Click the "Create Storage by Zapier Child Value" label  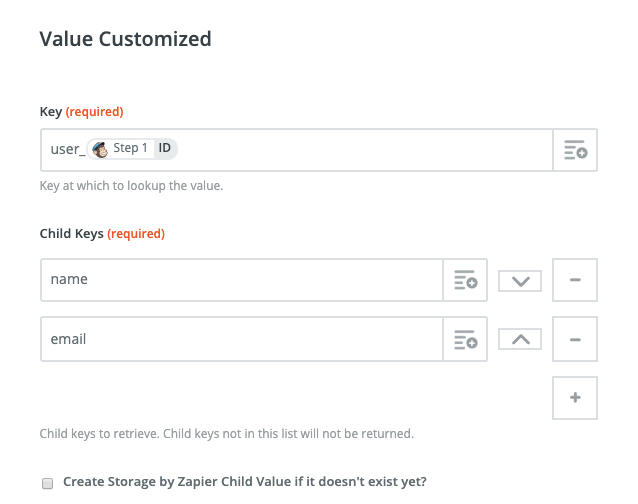245,482
